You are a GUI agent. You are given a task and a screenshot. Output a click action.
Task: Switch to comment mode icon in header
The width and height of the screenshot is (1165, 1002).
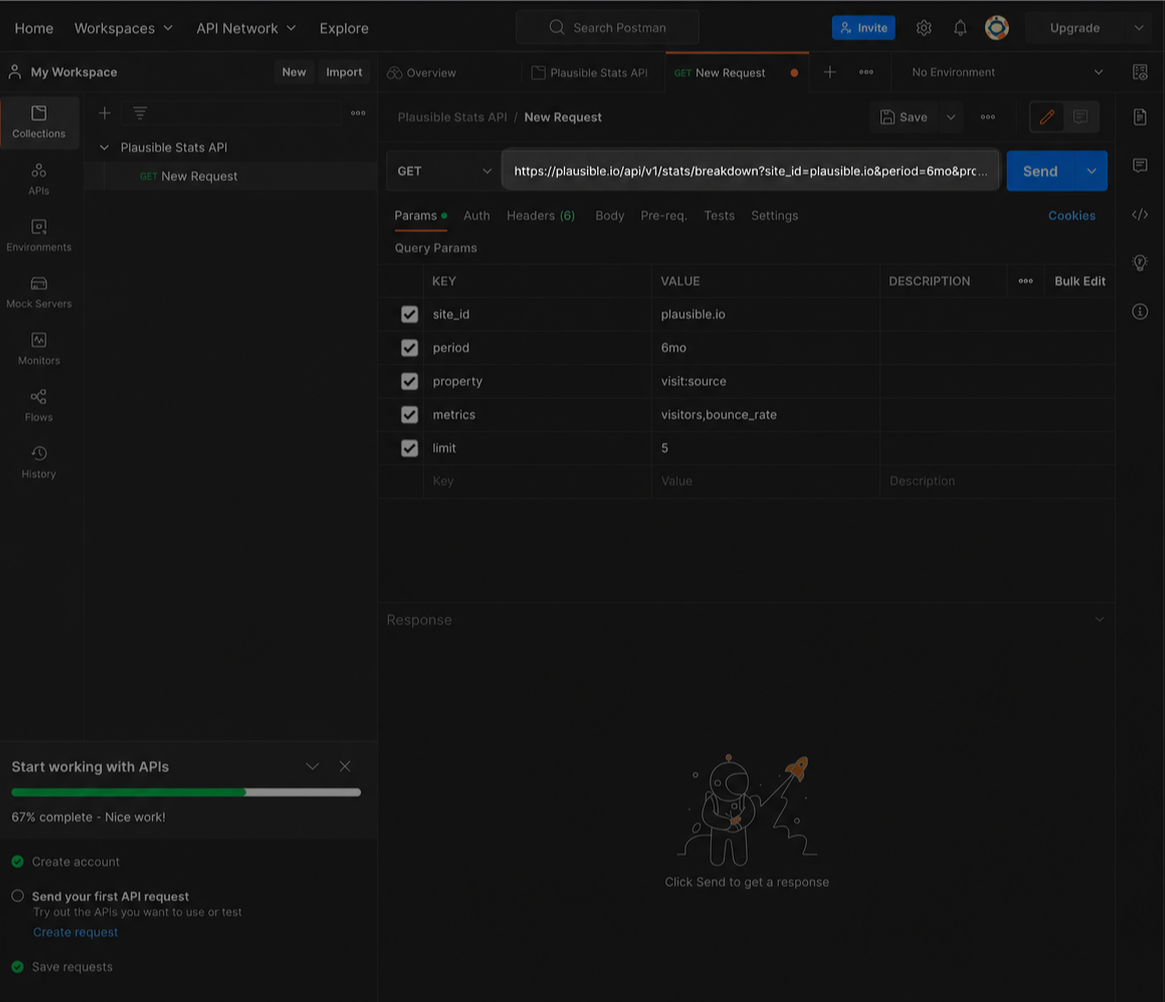1080,117
